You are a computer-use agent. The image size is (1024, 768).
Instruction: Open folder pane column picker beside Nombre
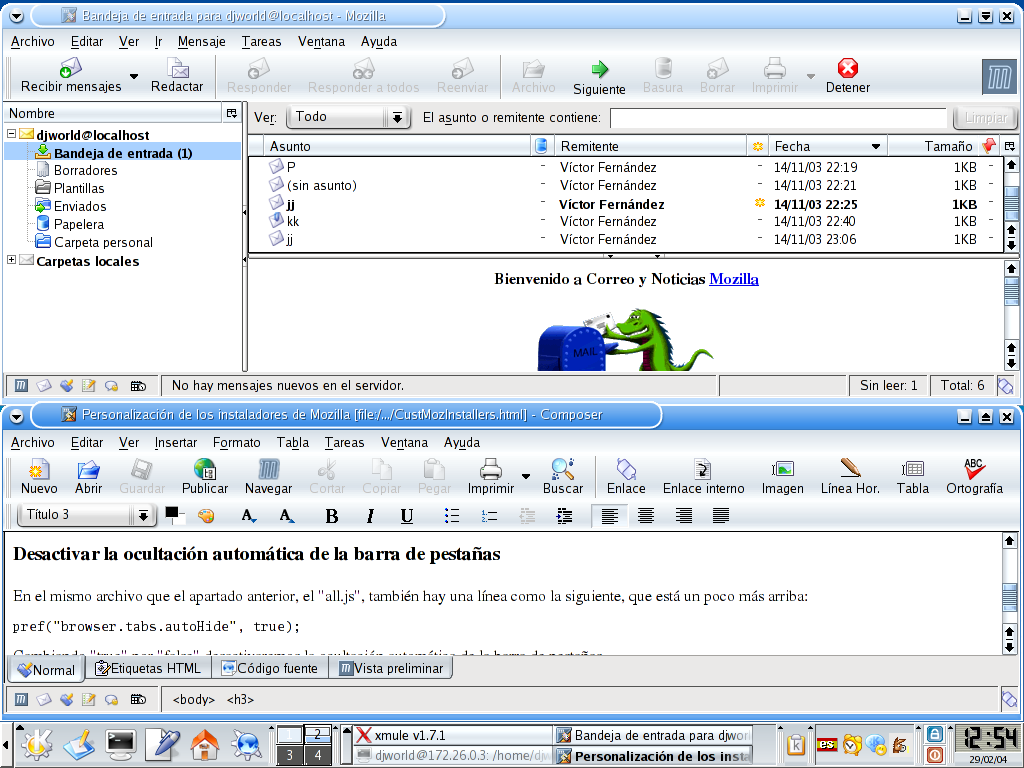[x=231, y=113]
